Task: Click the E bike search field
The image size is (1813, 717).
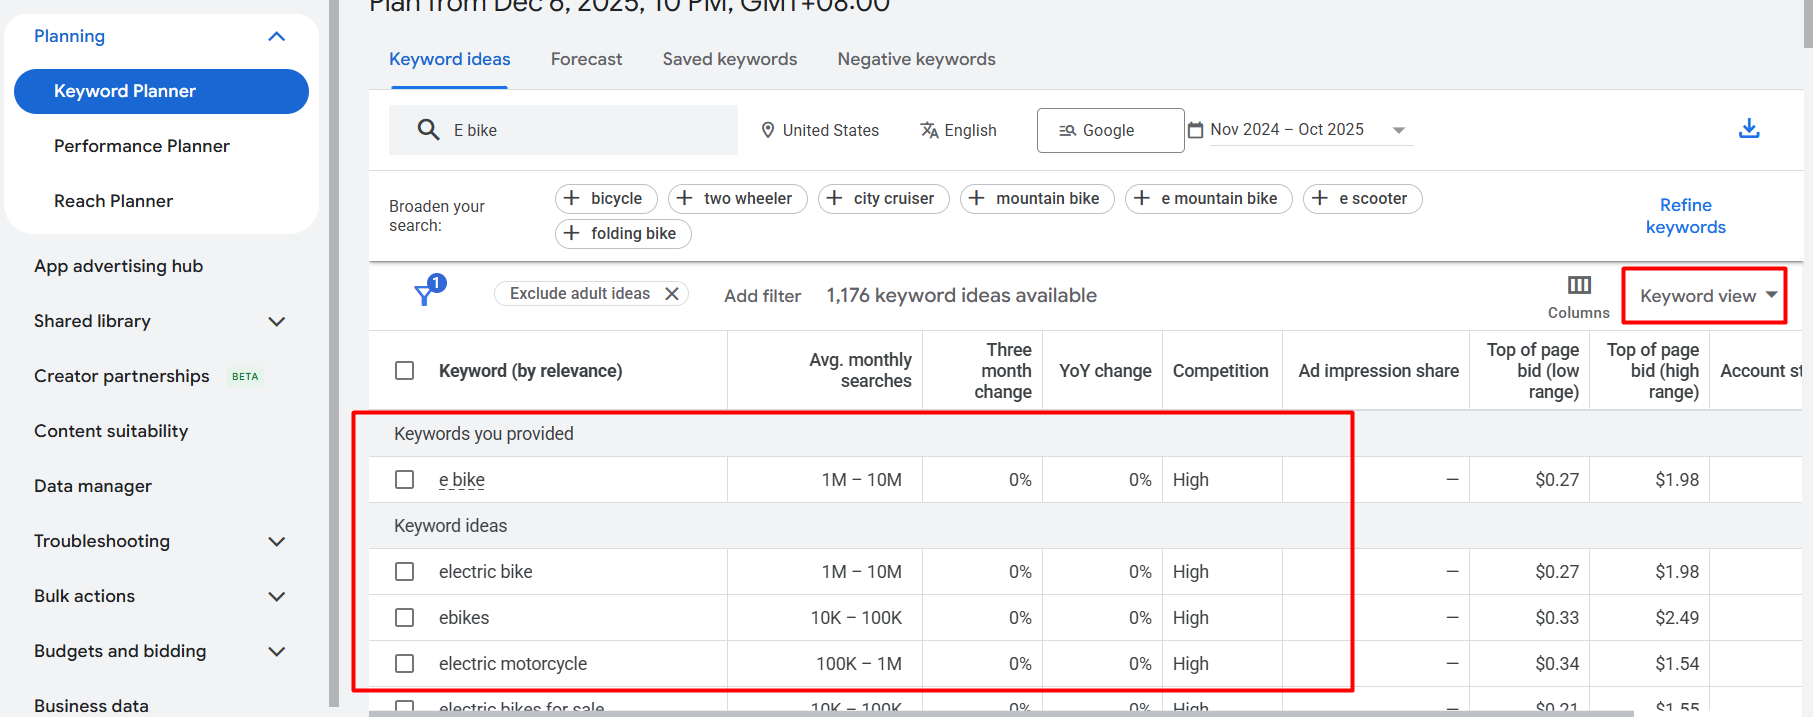Action: pos(580,131)
